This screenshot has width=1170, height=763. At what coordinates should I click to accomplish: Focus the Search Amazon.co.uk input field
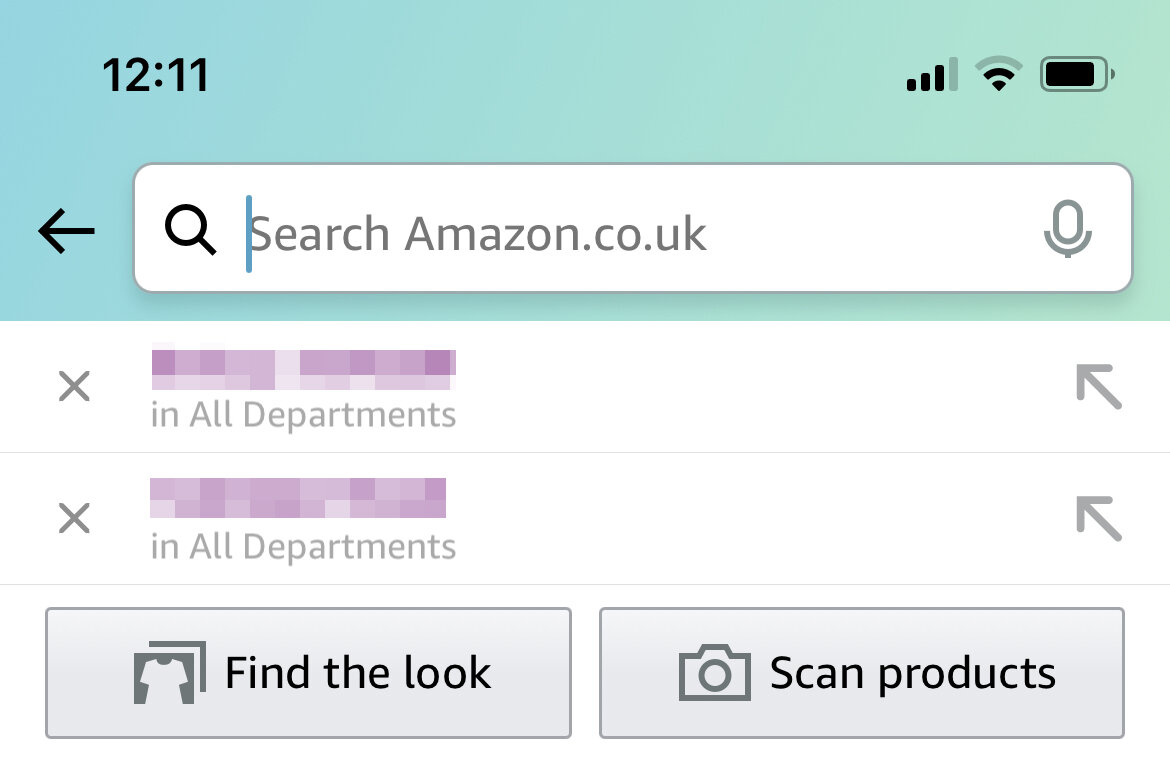click(633, 227)
